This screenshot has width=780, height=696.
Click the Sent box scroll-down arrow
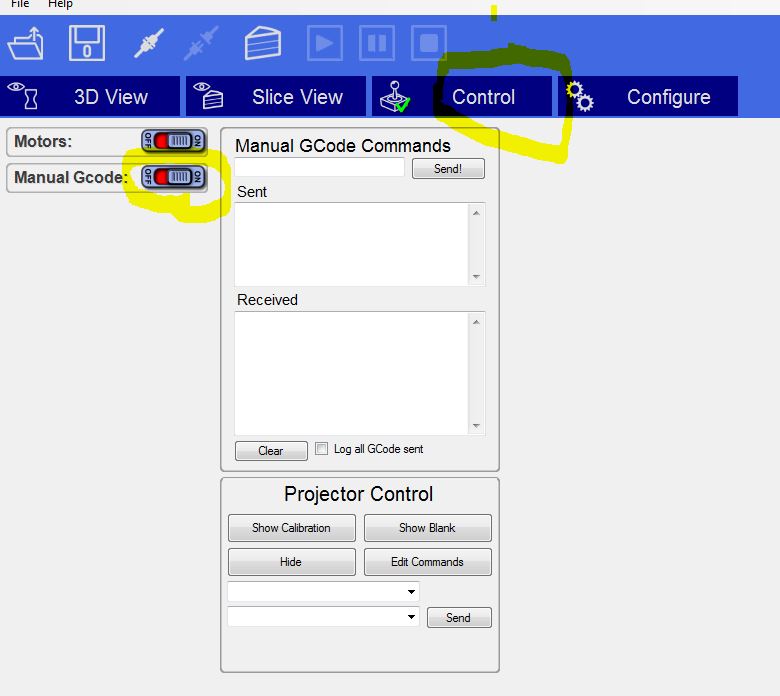click(476, 277)
